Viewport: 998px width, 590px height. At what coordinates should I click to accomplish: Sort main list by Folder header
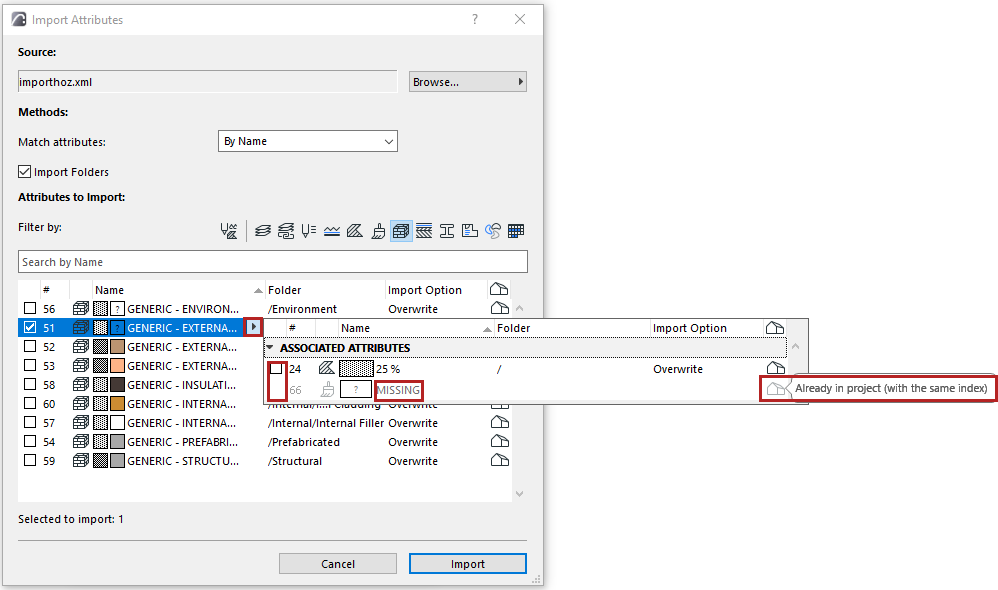pos(285,290)
